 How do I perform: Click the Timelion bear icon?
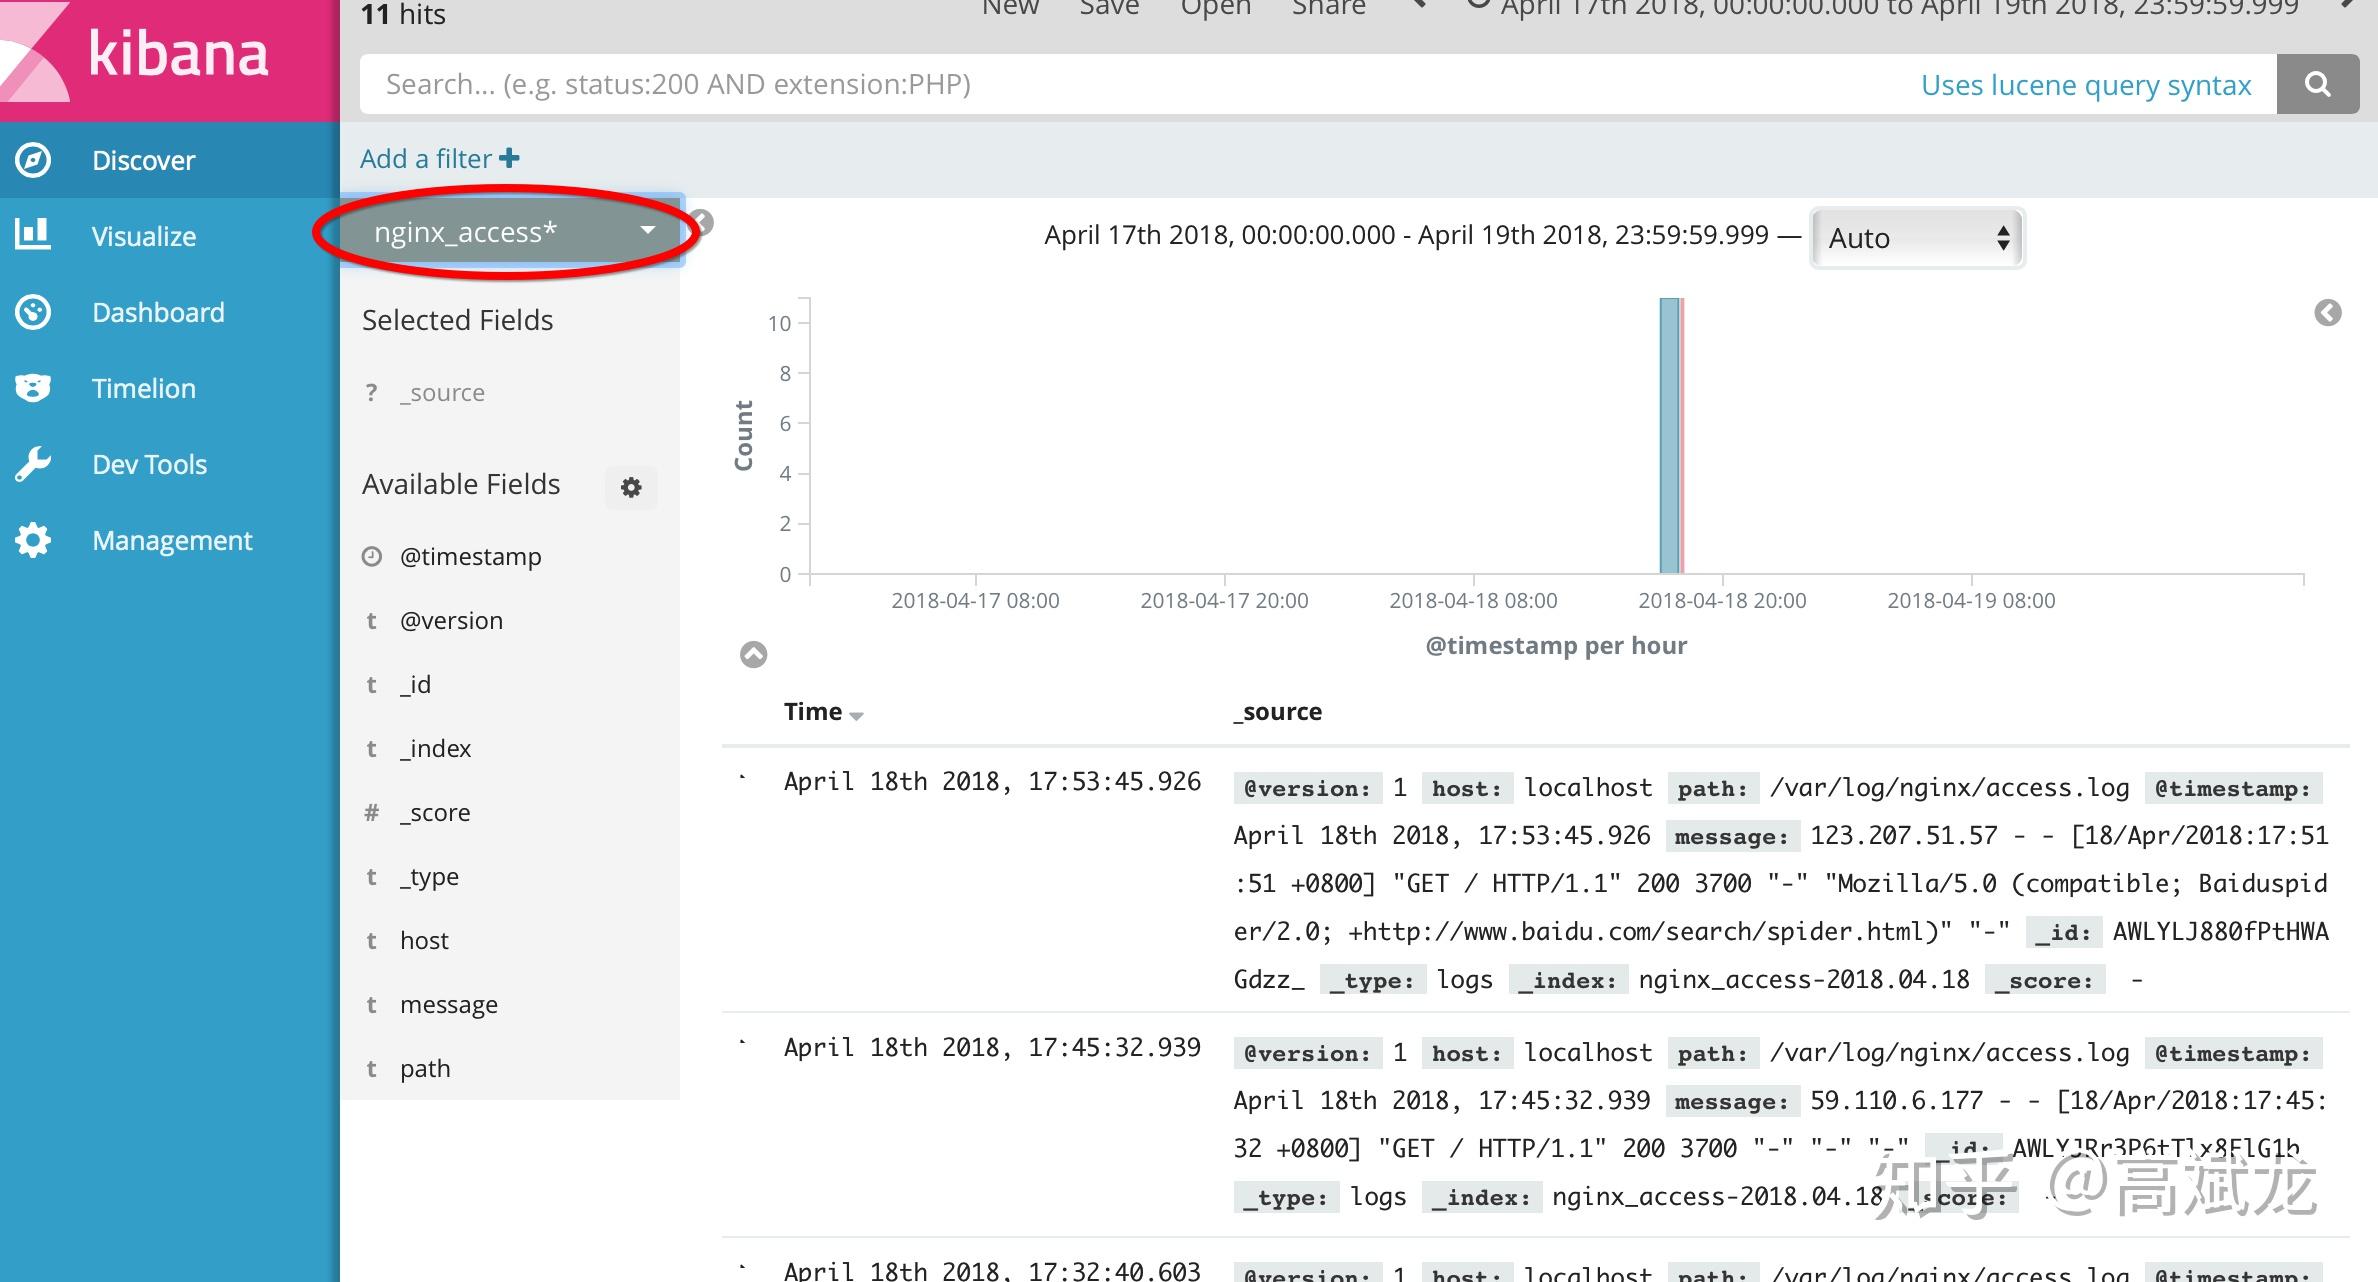pos(33,388)
